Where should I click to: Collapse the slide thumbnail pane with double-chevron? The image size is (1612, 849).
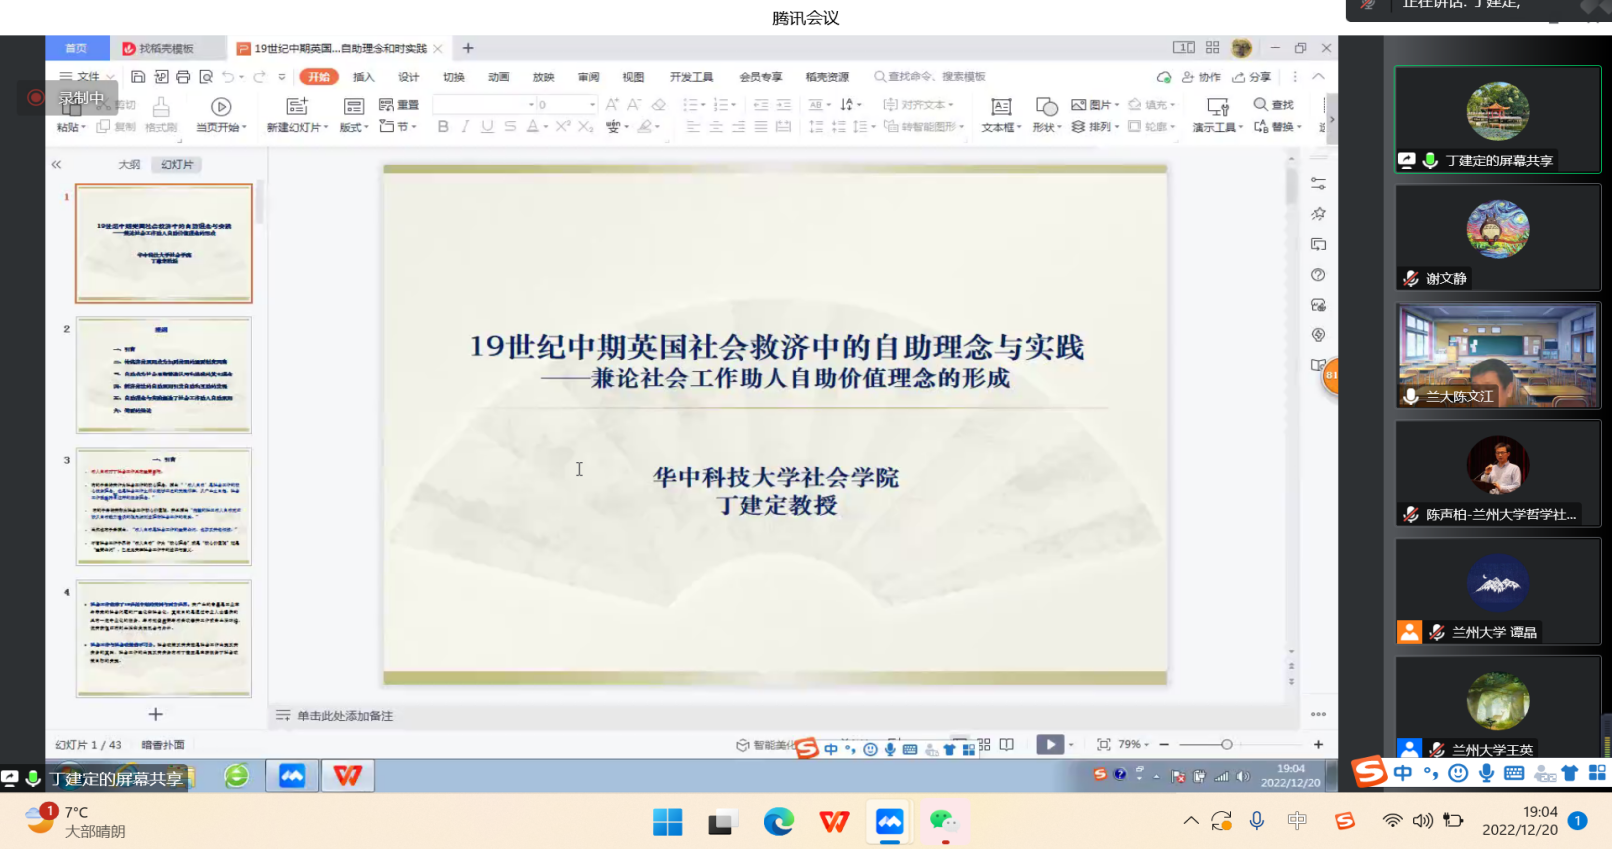(56, 164)
